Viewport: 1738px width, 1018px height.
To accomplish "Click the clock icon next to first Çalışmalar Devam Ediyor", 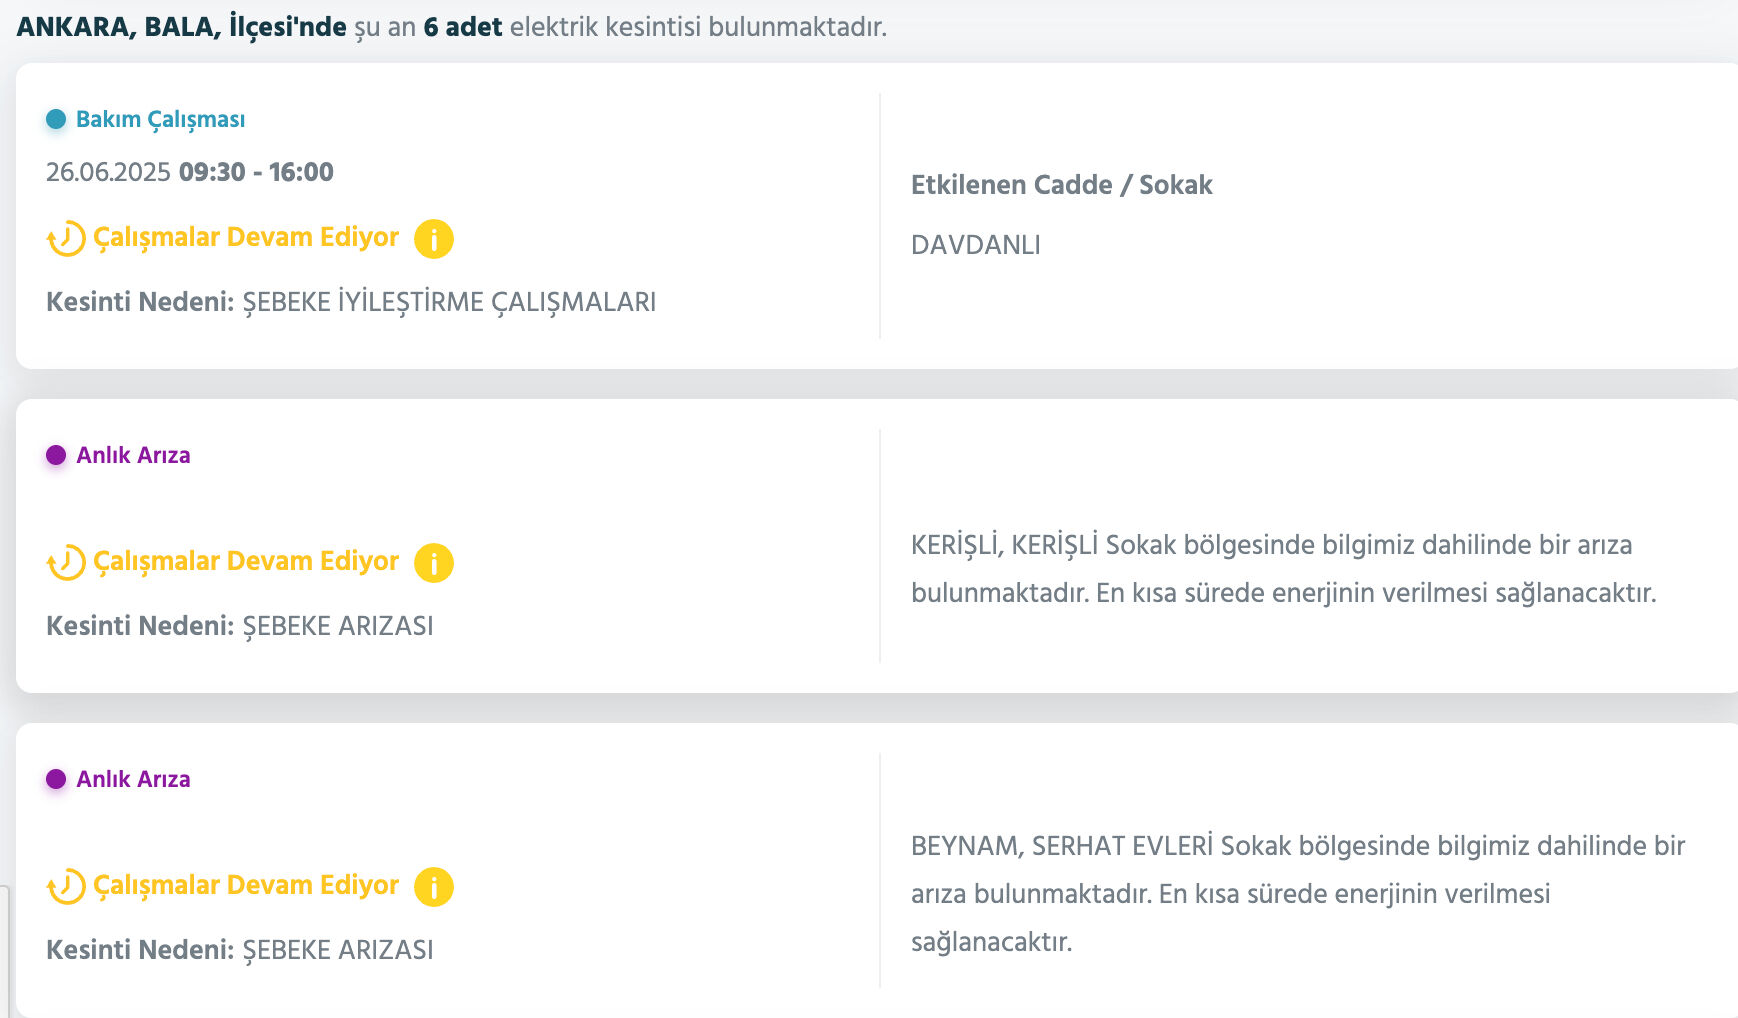I will (x=66, y=238).
